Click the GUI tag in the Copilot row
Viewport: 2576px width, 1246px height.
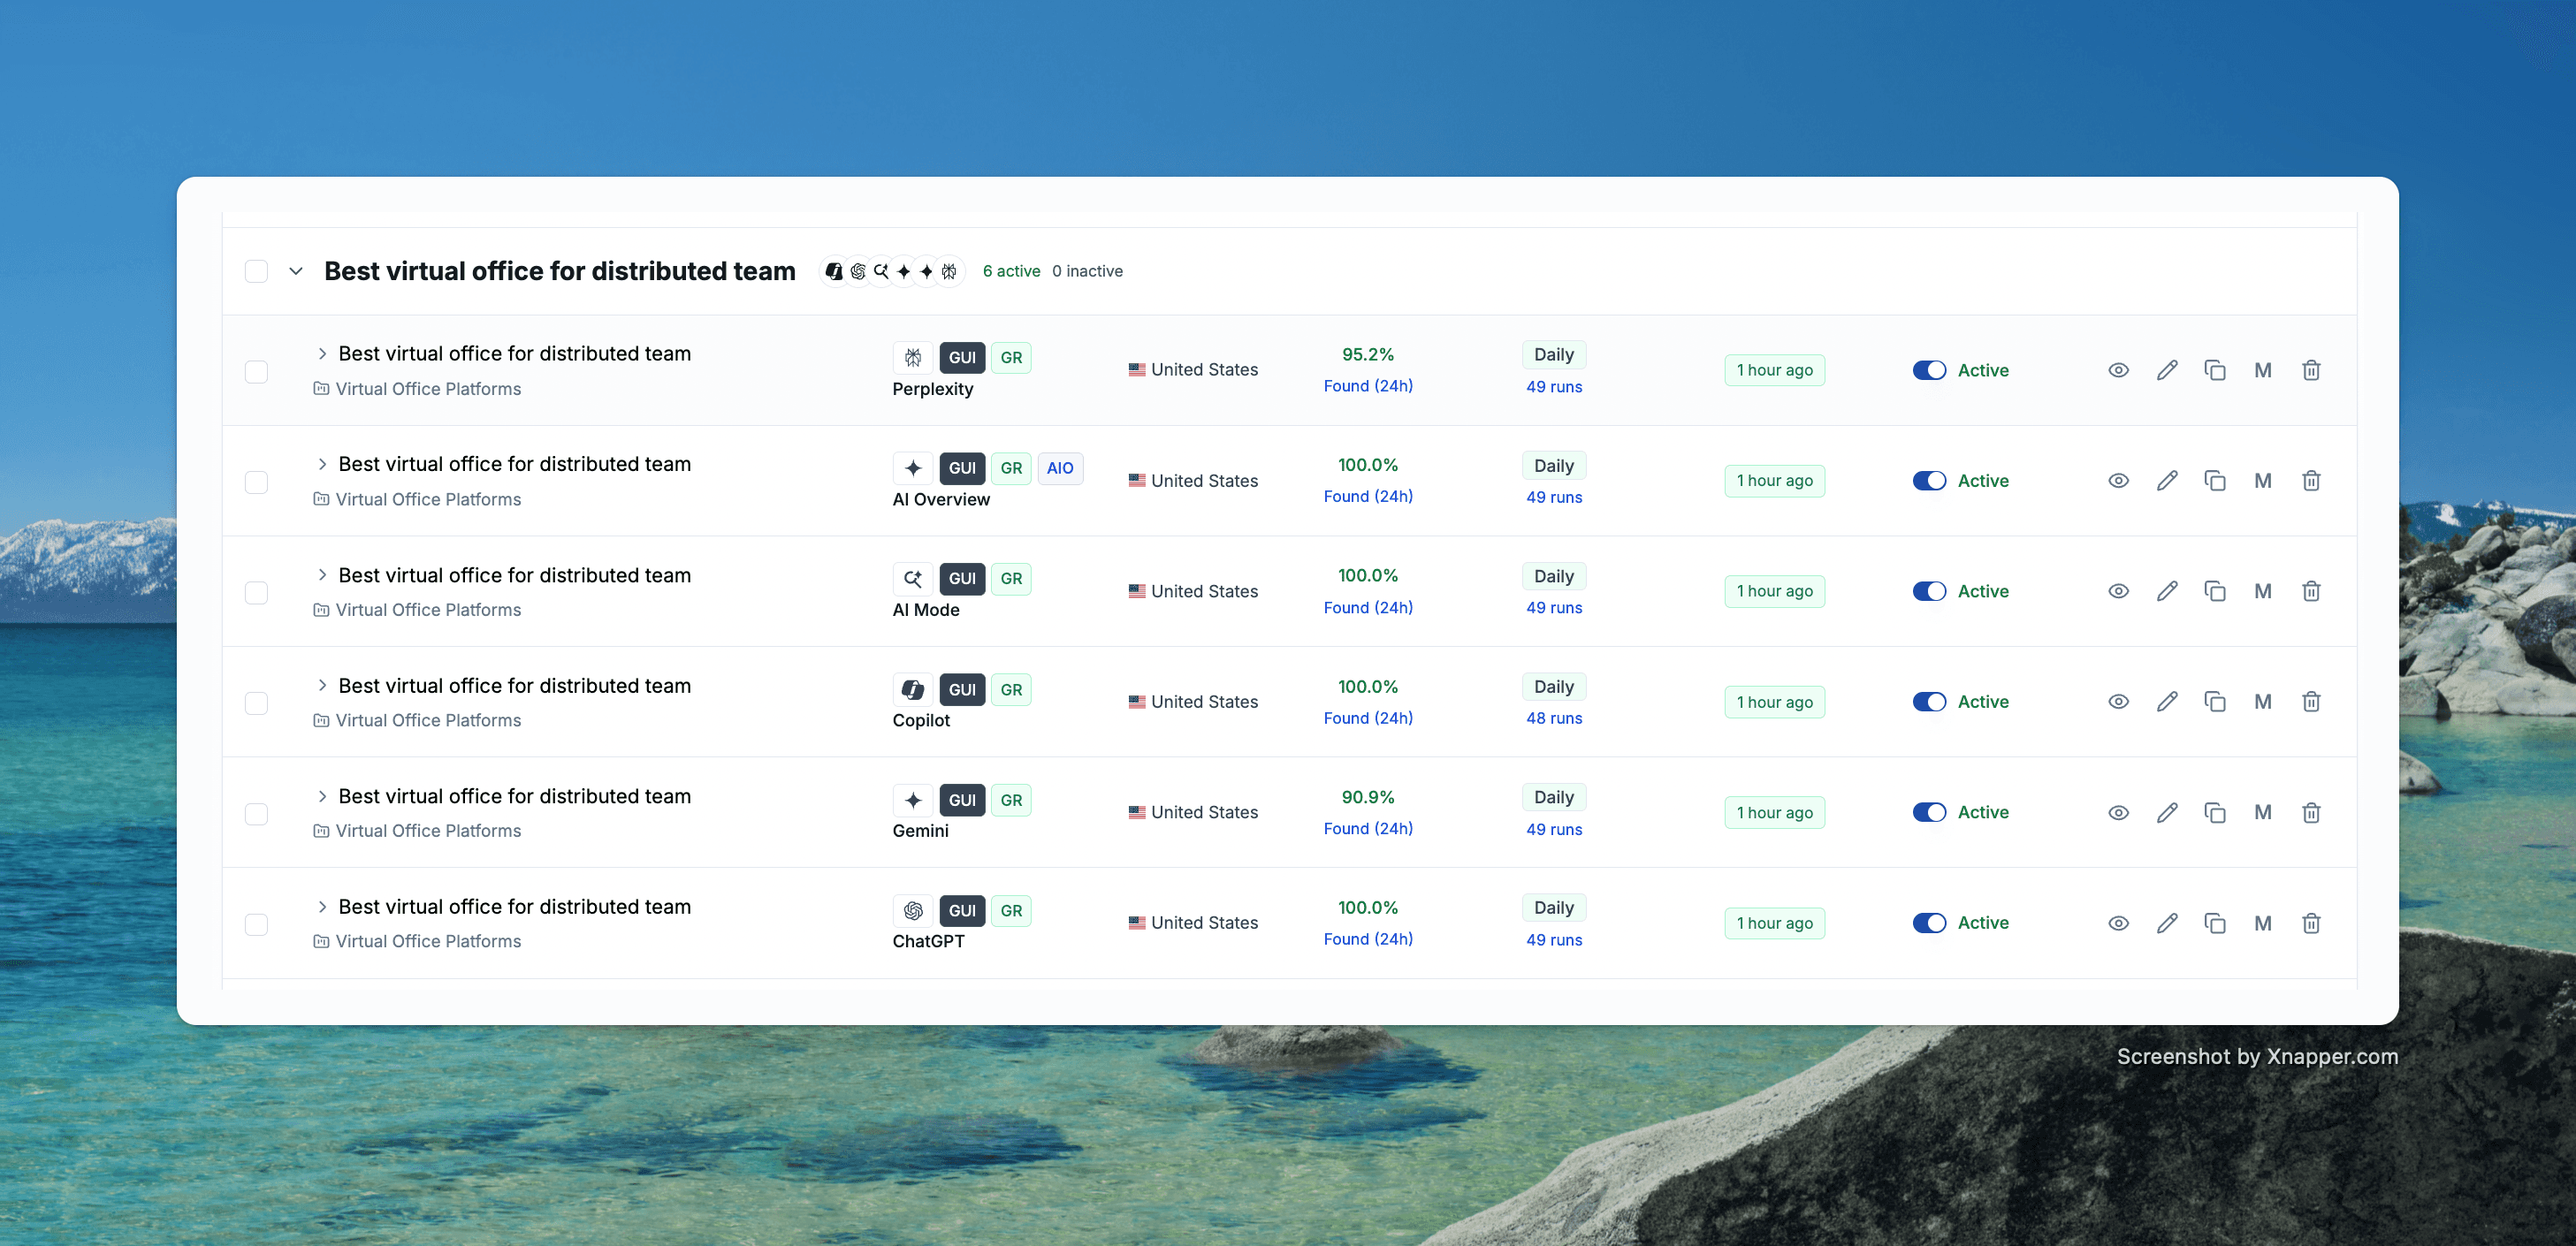click(x=961, y=689)
